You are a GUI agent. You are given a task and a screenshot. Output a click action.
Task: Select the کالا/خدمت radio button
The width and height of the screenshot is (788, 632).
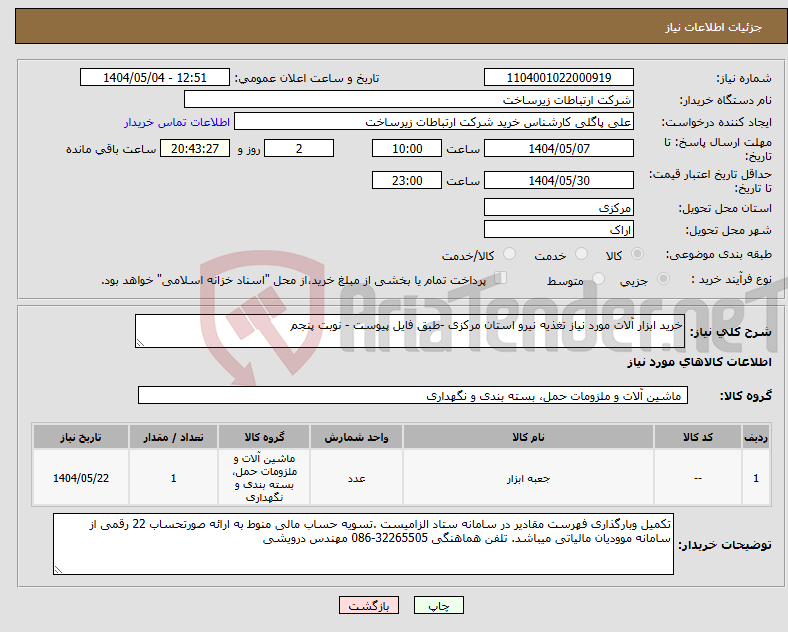click(510, 254)
